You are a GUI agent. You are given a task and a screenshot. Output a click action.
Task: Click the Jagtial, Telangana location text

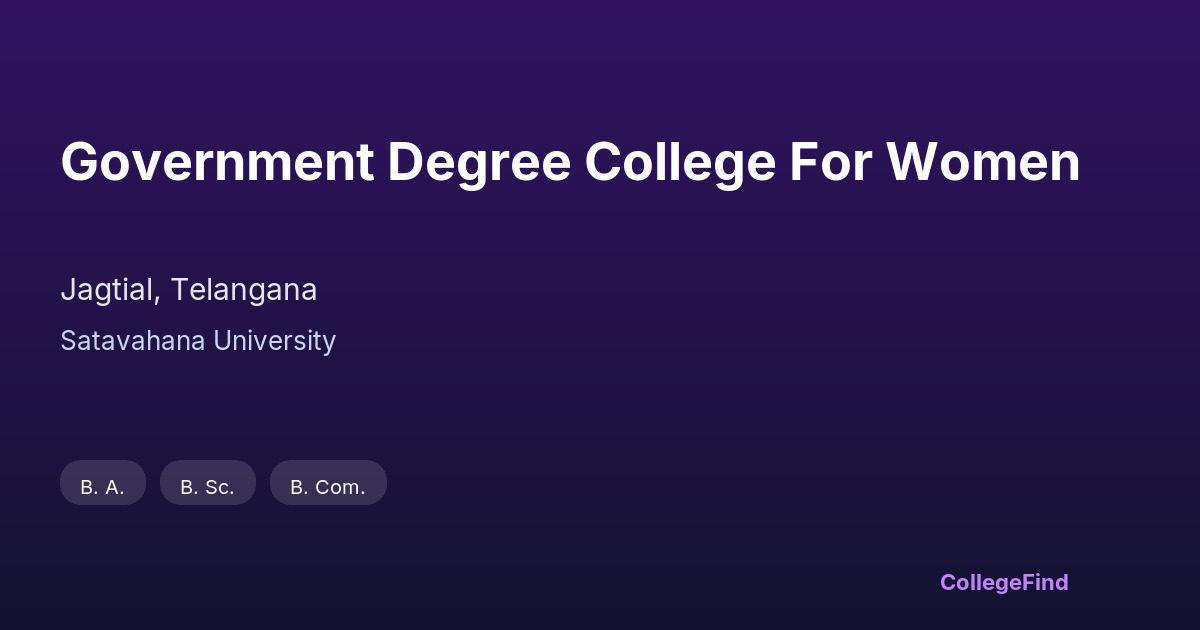click(188, 290)
